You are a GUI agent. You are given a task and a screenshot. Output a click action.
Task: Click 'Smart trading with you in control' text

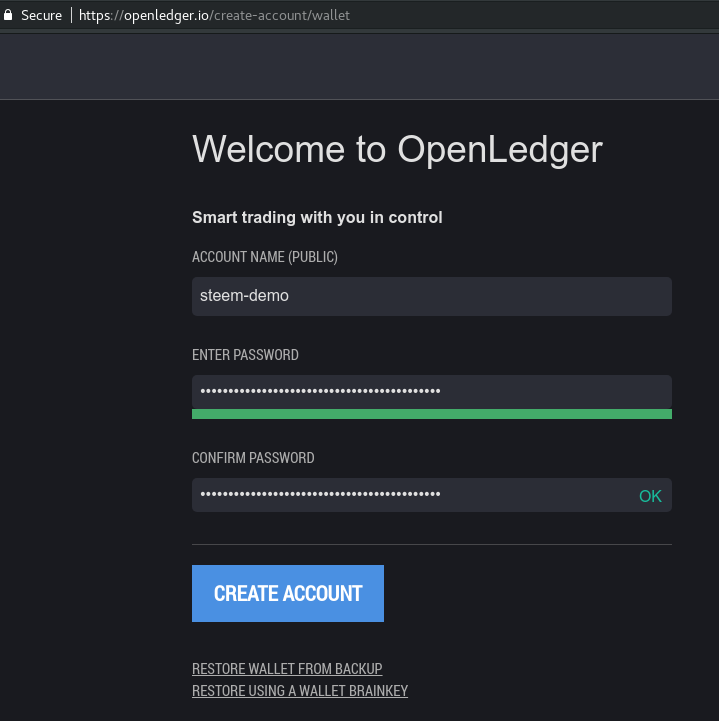317,217
